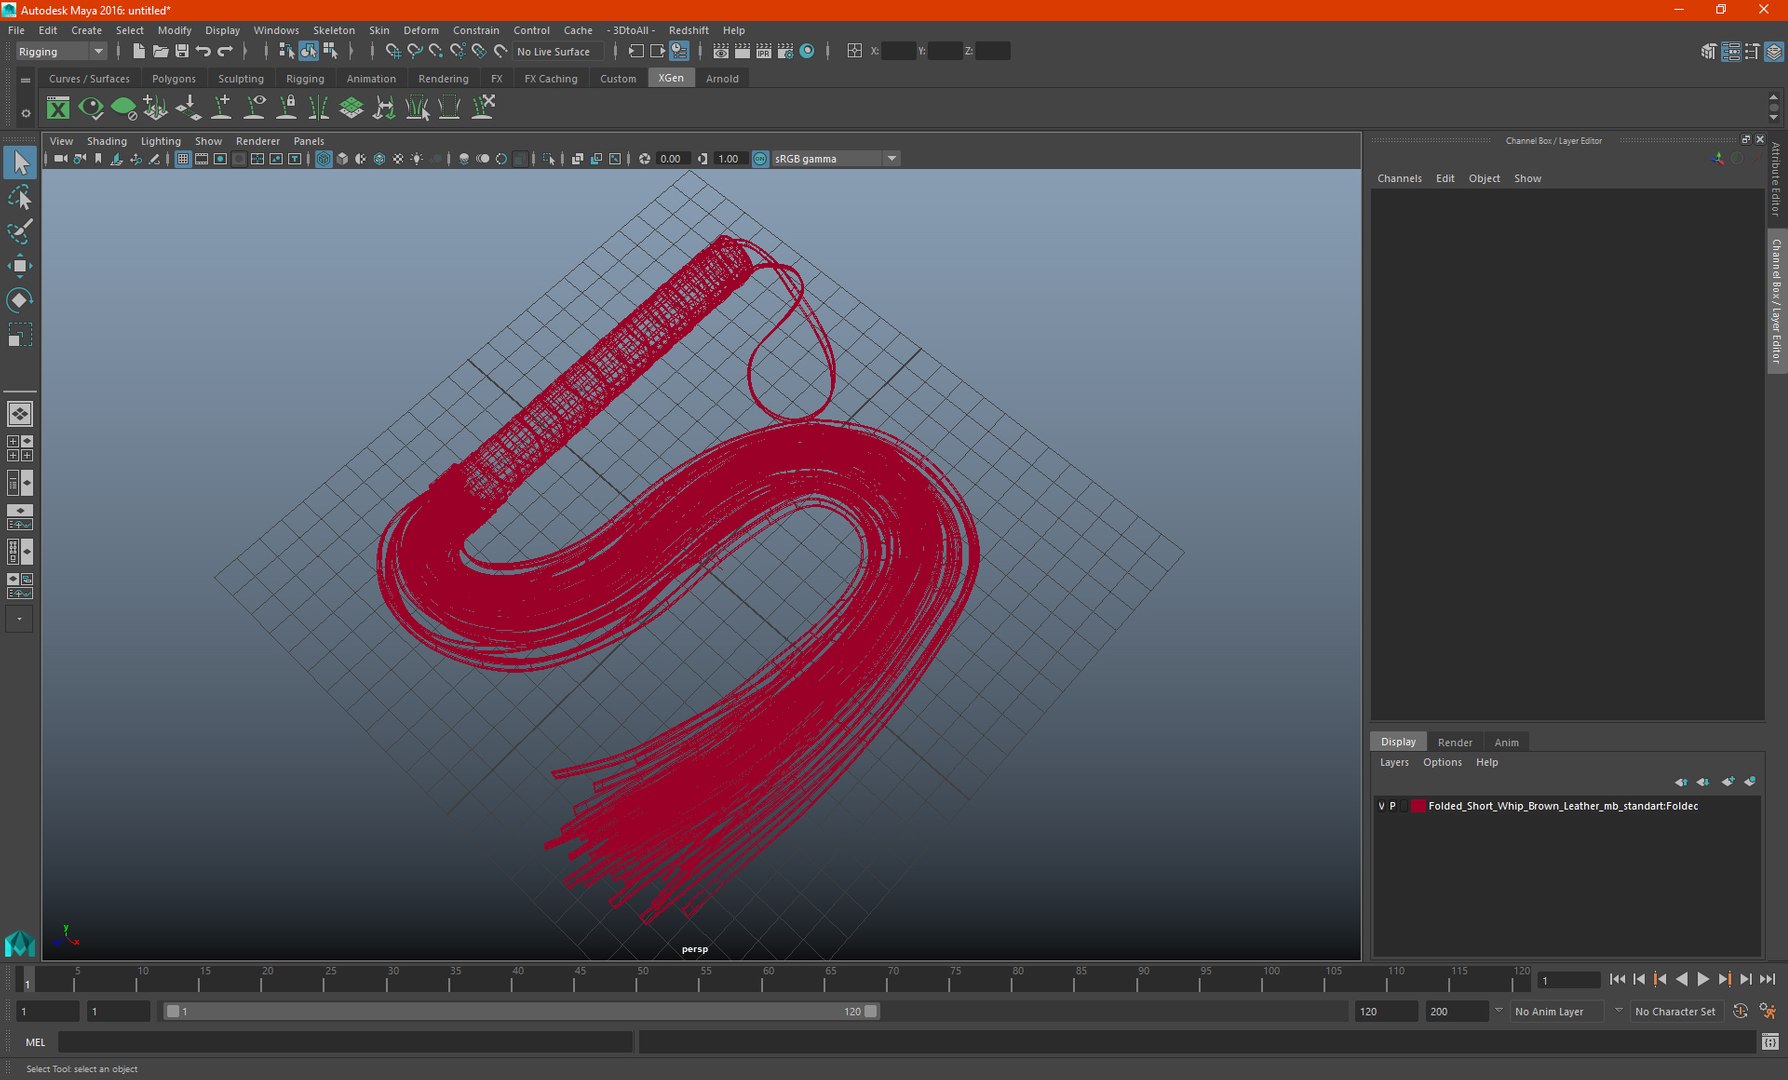The height and width of the screenshot is (1080, 1788).
Task: Open XGen window shelf icon
Action: click(58, 108)
